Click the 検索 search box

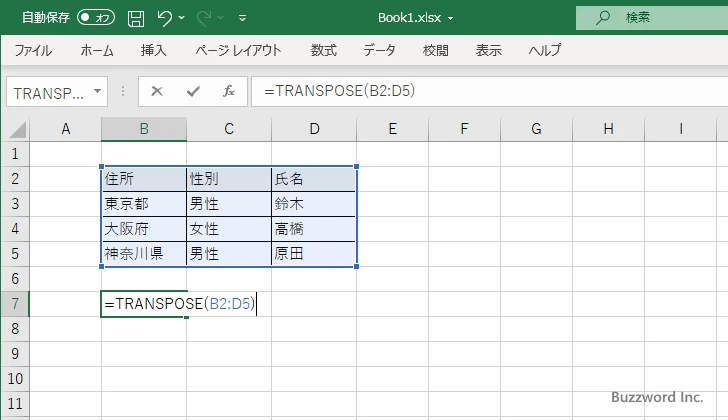(x=652, y=18)
